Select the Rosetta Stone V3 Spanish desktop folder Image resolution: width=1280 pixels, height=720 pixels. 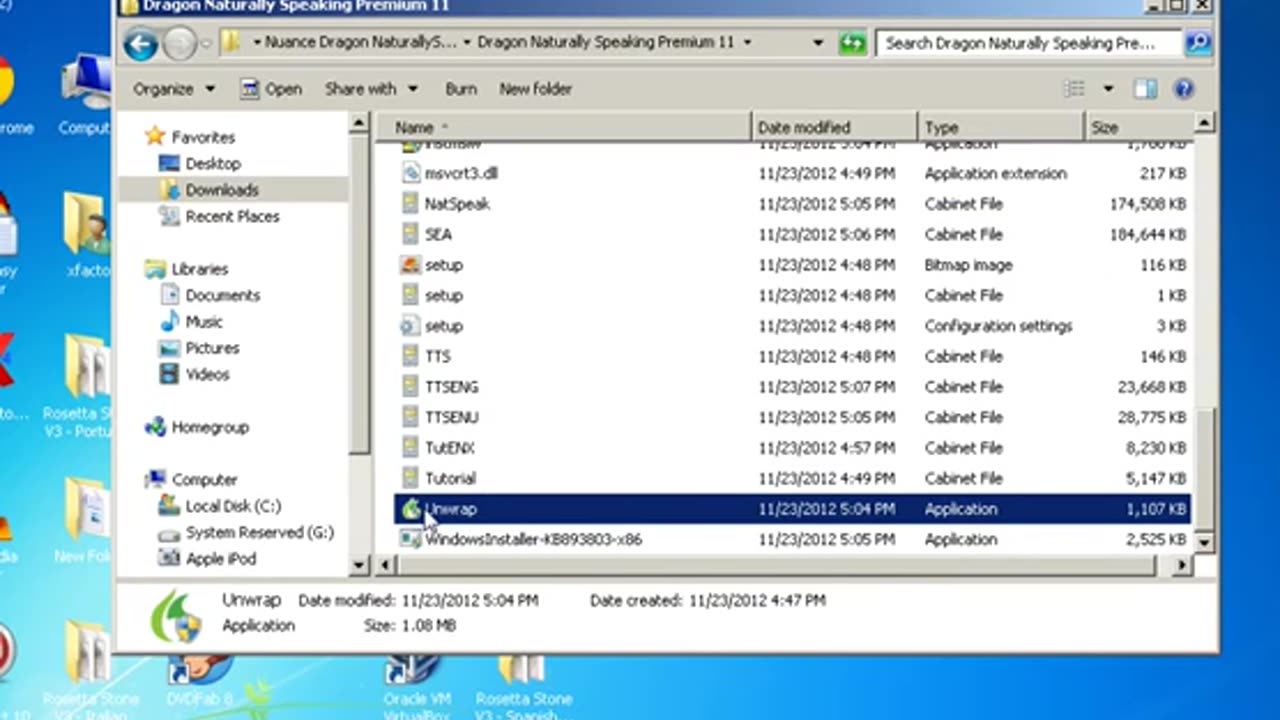pos(524,684)
